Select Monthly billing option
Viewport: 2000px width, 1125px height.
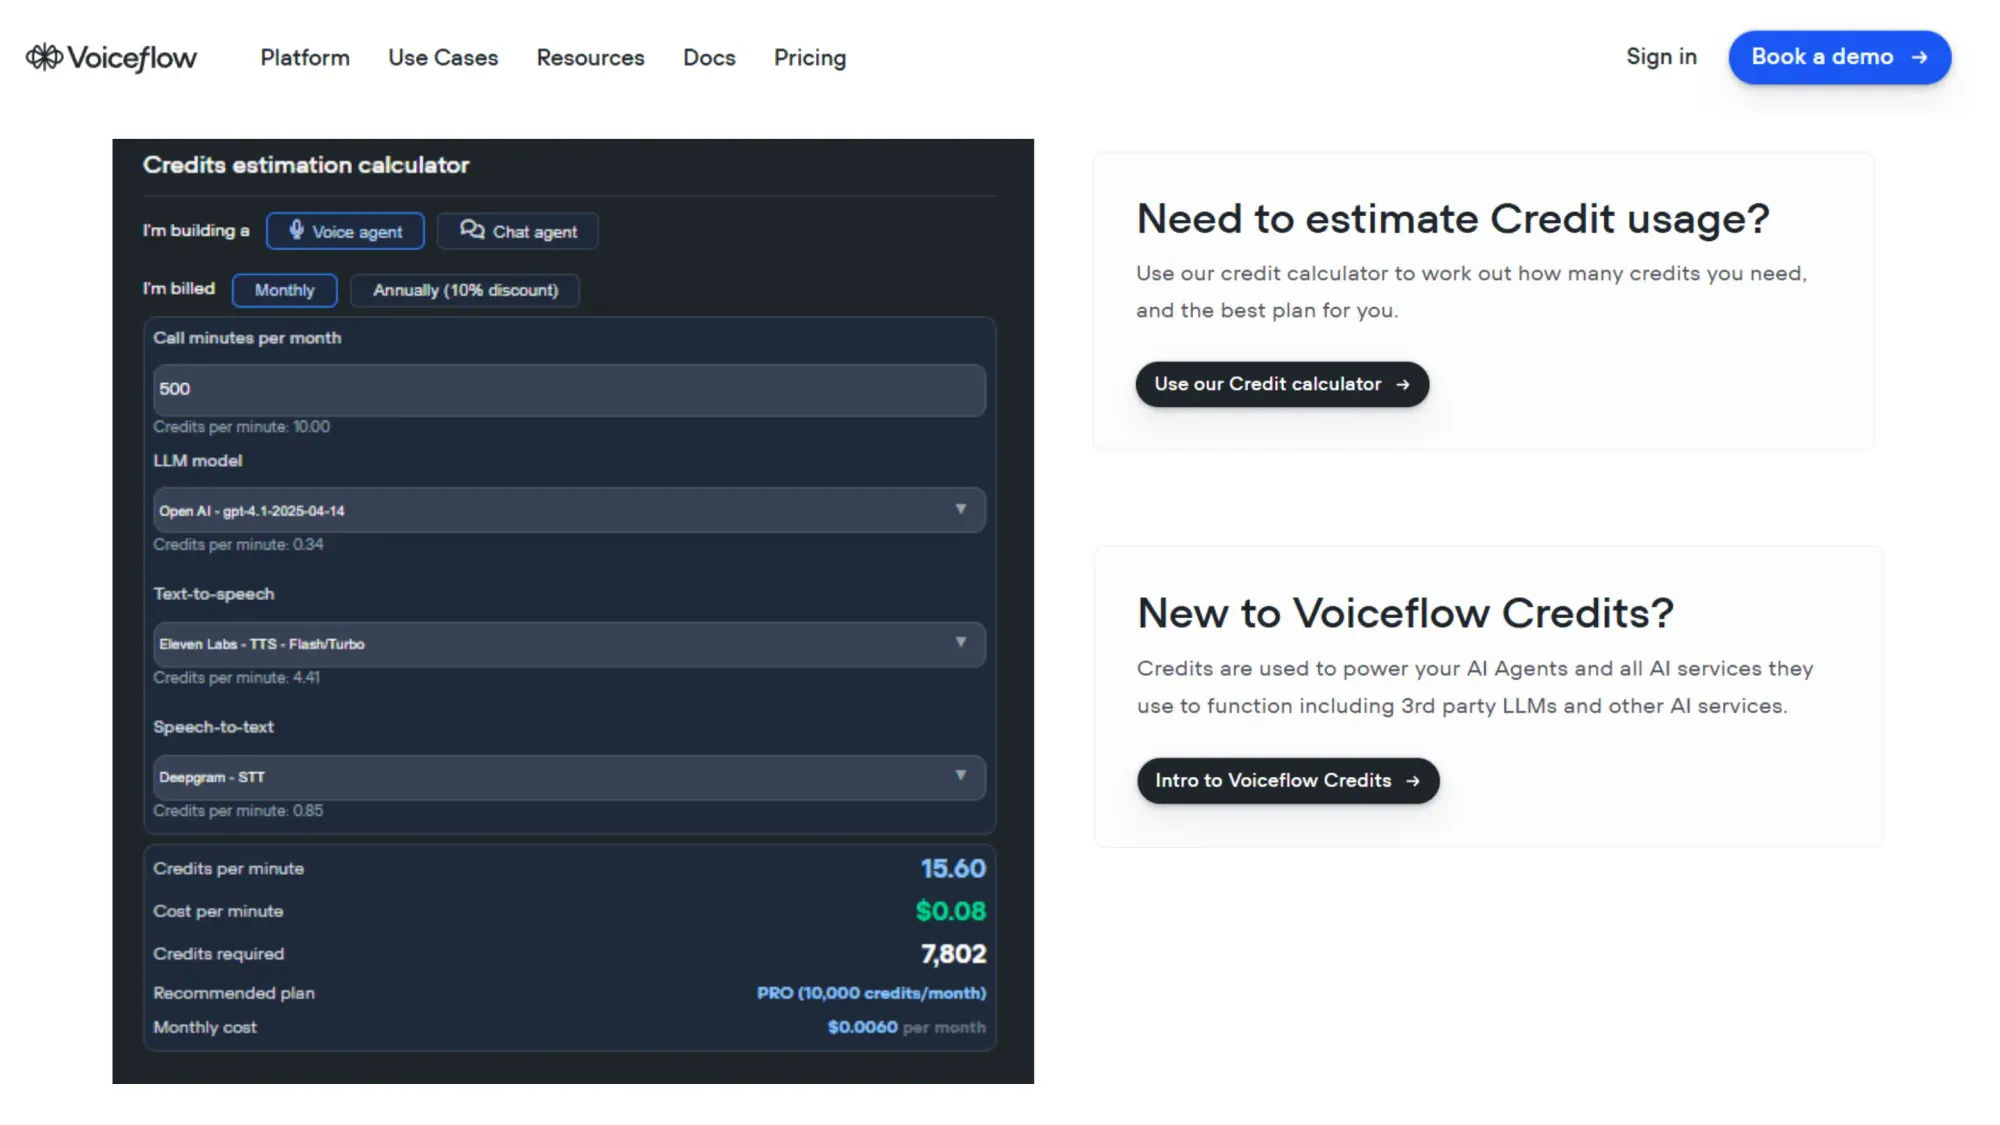point(284,290)
